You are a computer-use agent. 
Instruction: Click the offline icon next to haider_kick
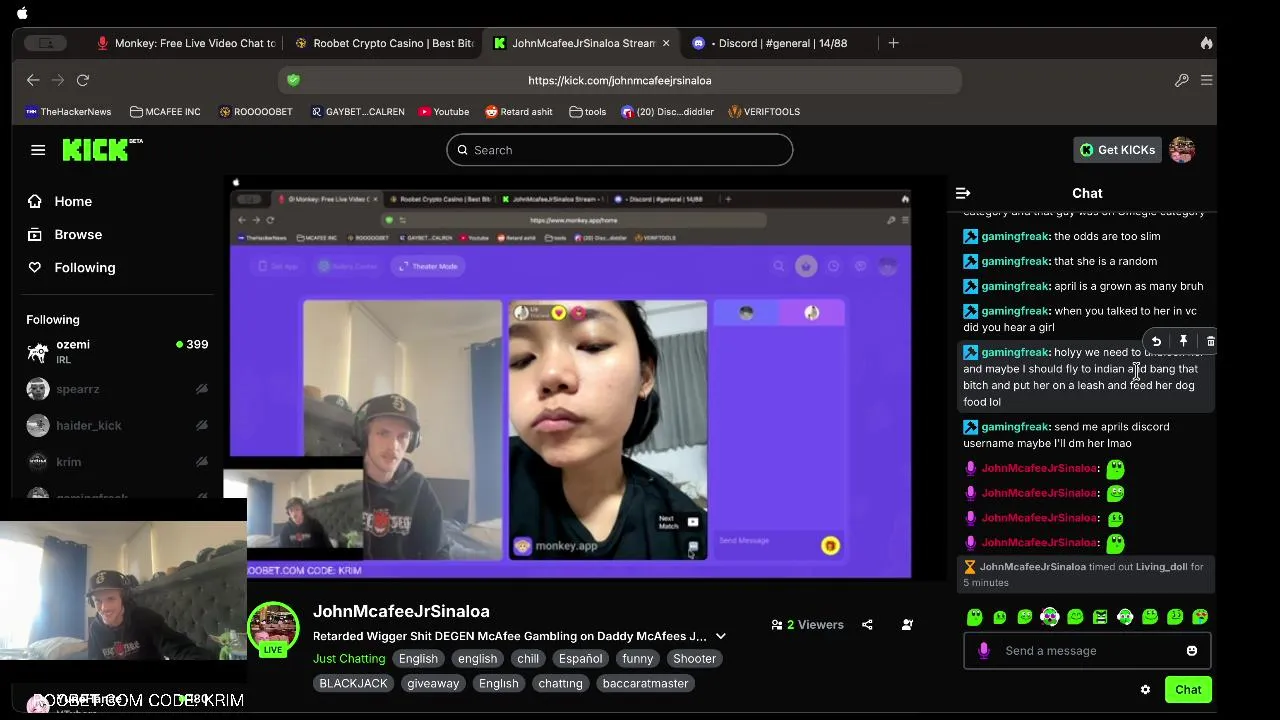[201, 425]
